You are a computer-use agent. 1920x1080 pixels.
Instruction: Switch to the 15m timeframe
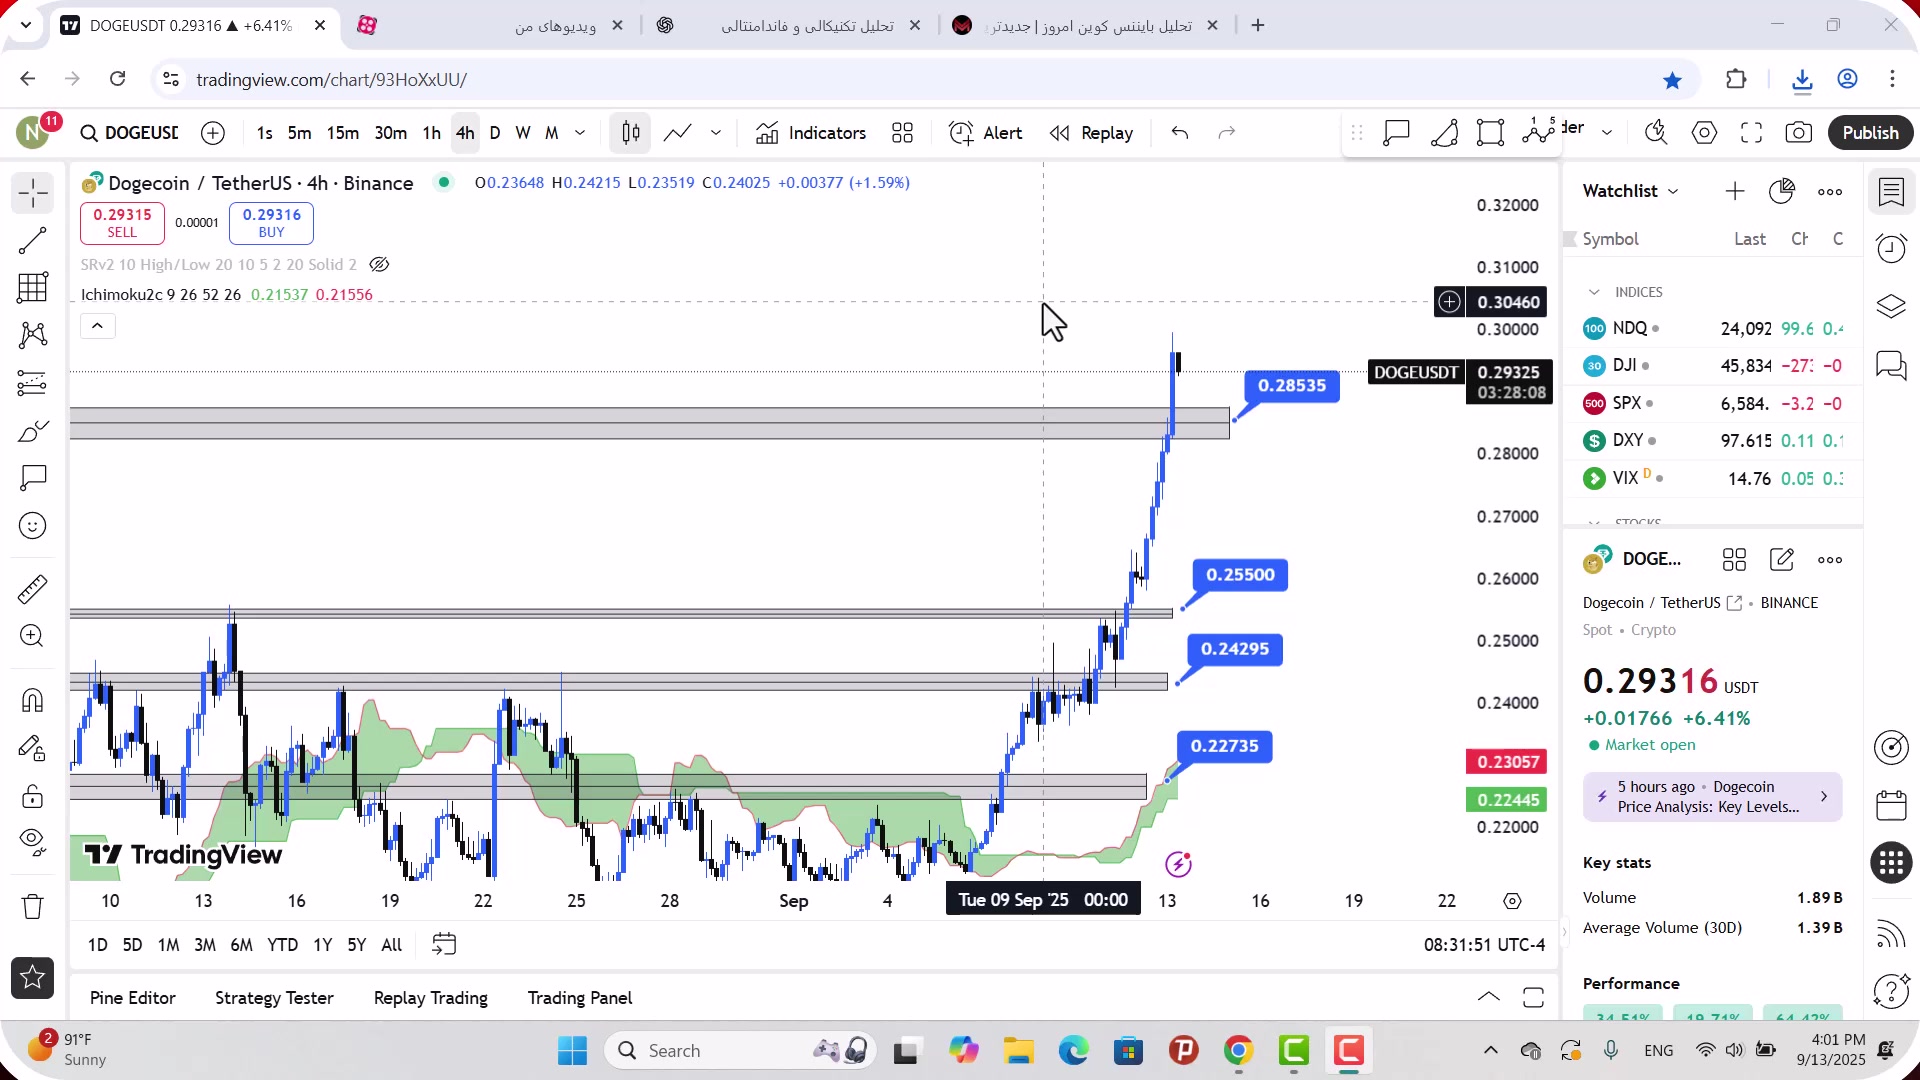[343, 133]
